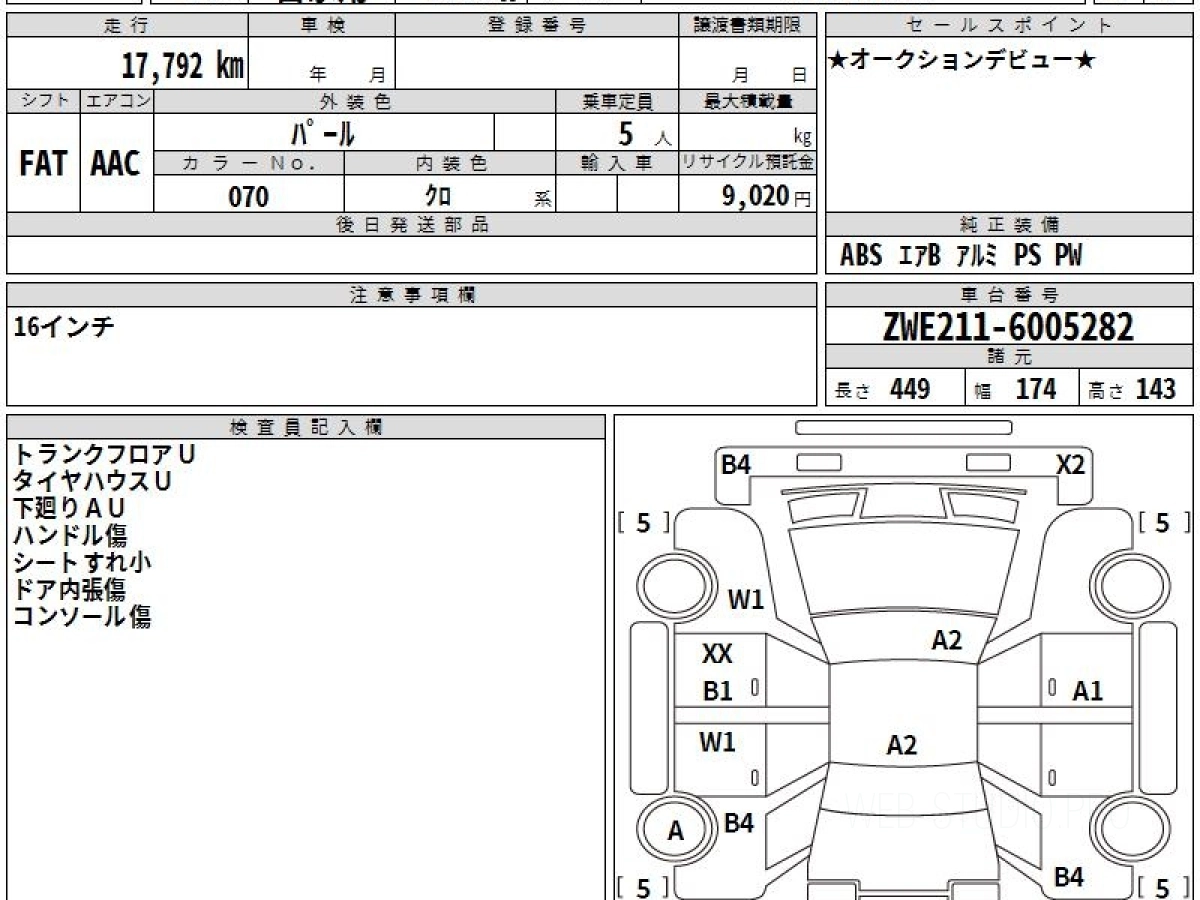Click the 17,792 km mileage value
This screenshot has width=1200, height=900.
tap(182, 66)
